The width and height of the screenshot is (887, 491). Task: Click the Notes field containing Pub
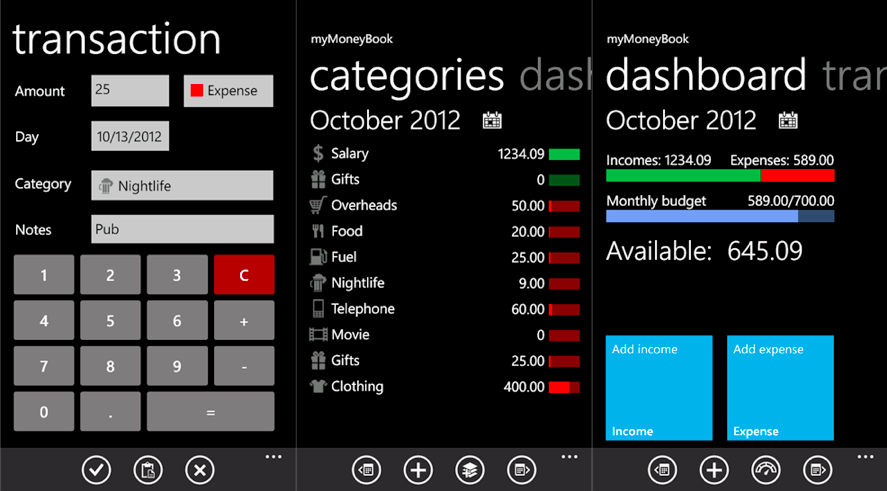[181, 229]
